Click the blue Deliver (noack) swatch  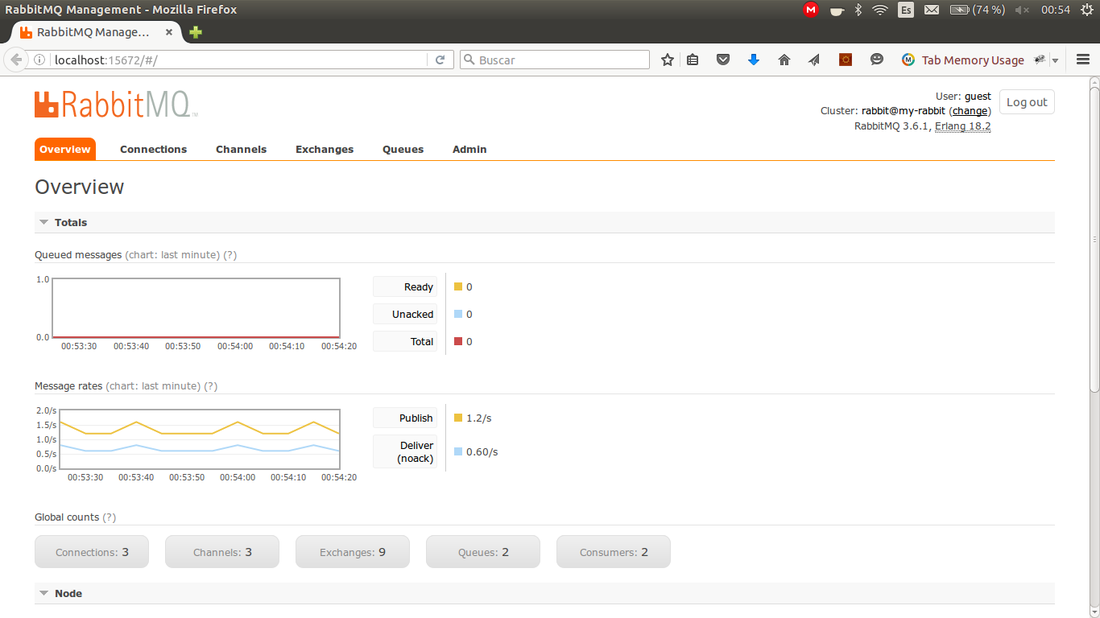point(458,451)
